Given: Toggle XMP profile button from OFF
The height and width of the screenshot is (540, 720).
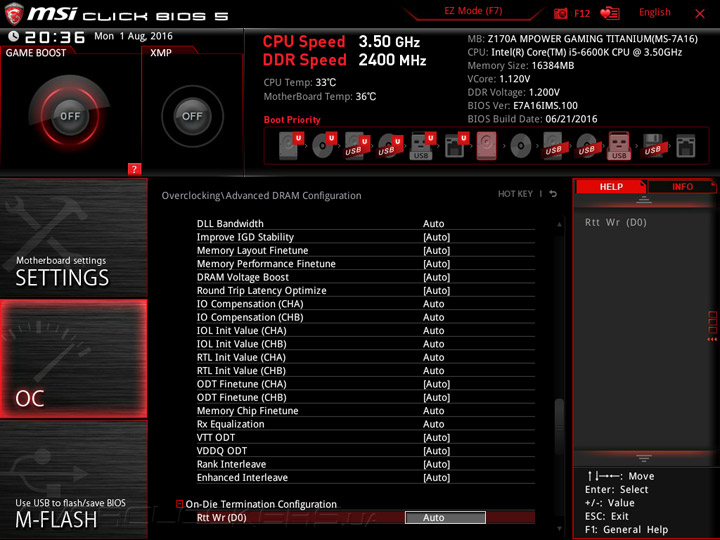Looking at the screenshot, I should (192, 116).
